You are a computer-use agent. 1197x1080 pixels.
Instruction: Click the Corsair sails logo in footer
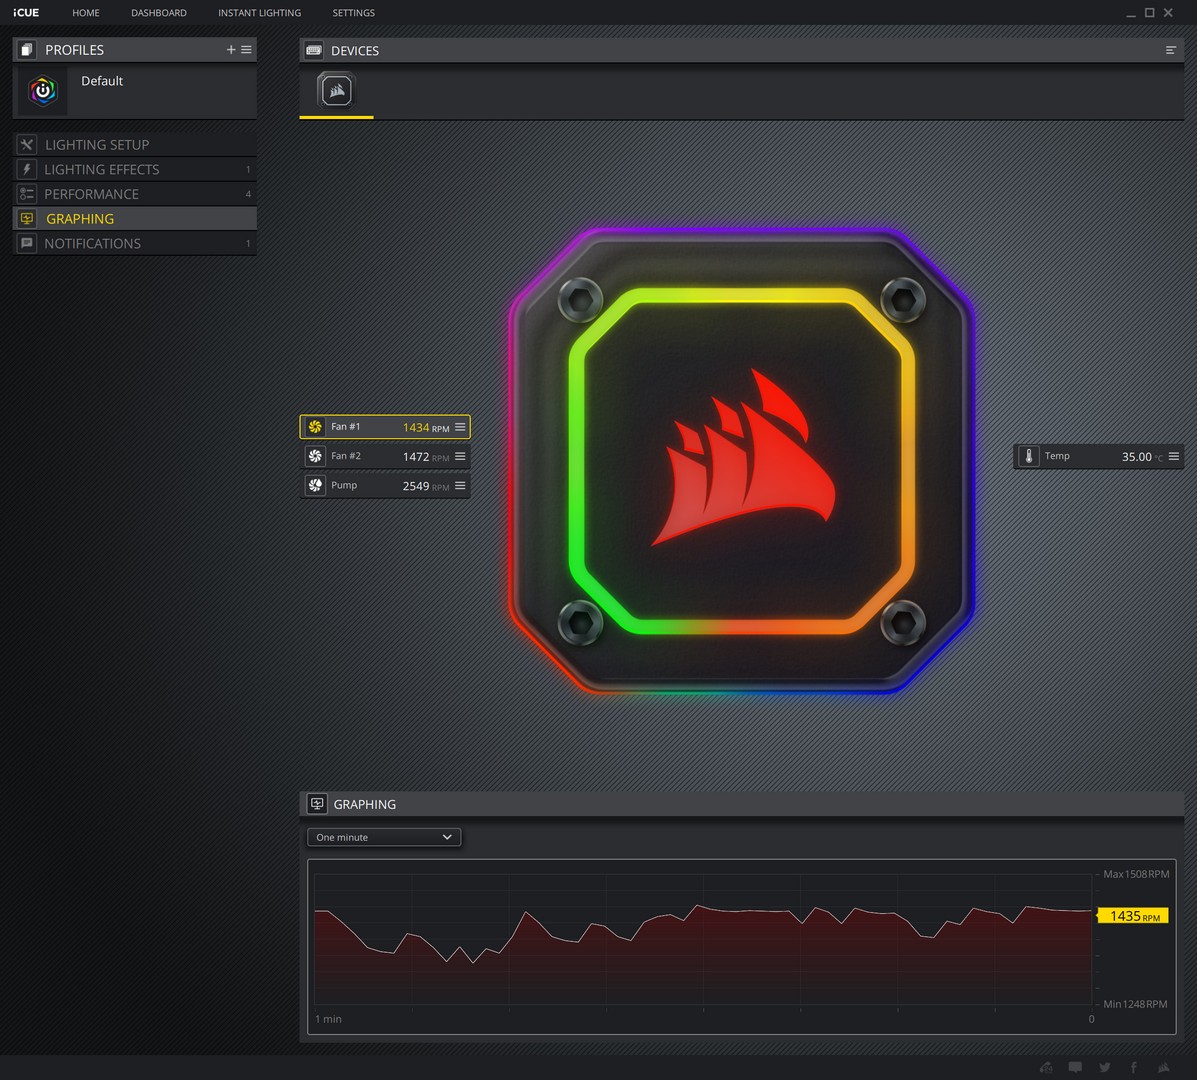pos(1163,1067)
